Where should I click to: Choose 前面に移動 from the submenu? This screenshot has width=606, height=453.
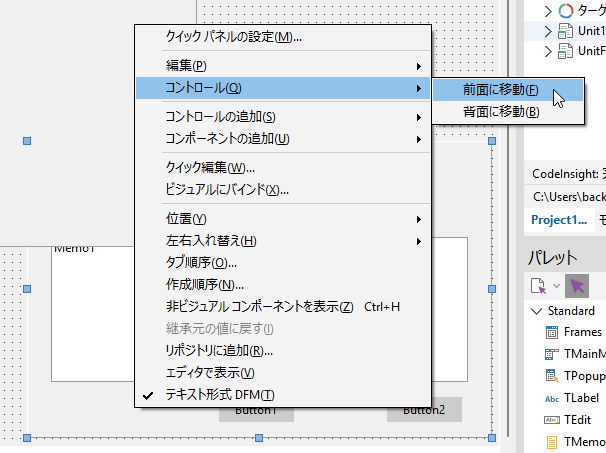click(x=500, y=90)
